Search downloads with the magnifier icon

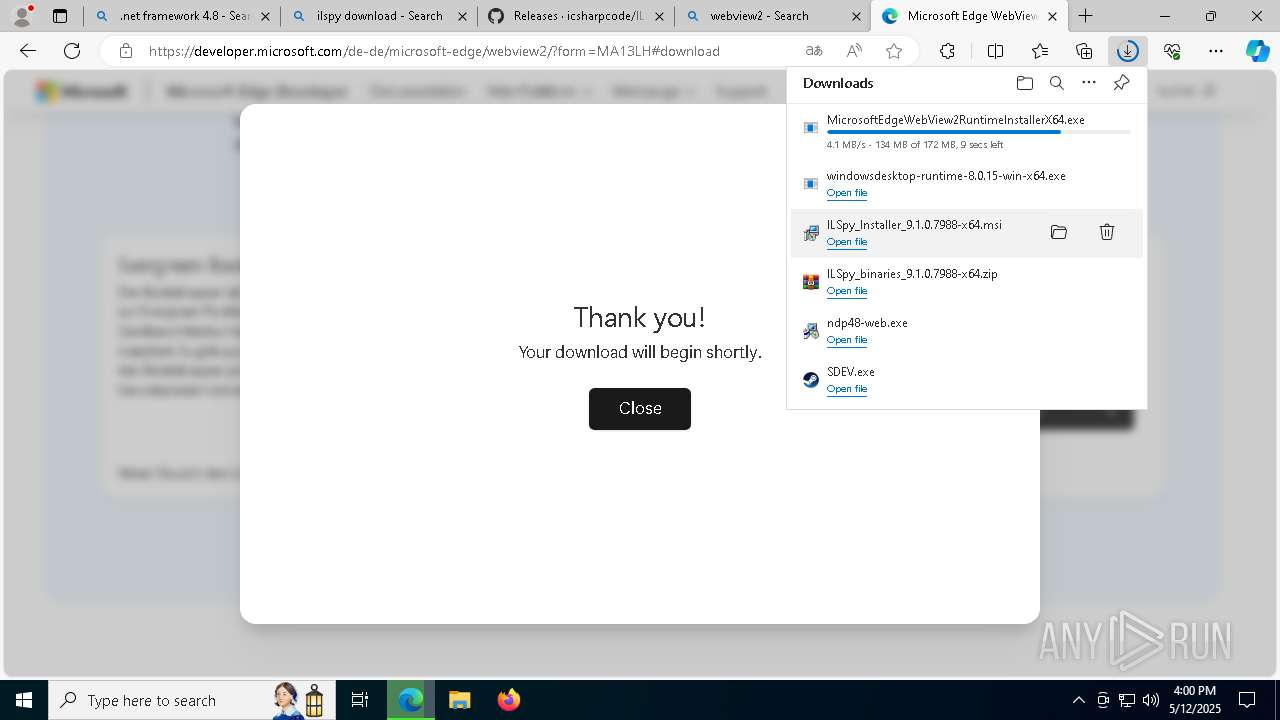(x=1057, y=83)
